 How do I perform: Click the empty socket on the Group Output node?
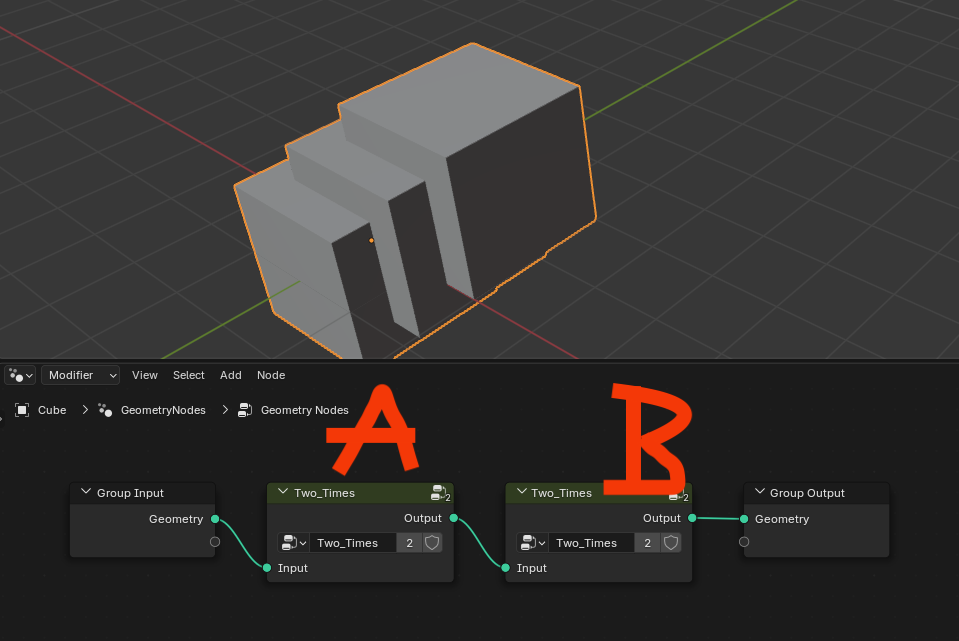tap(744, 542)
